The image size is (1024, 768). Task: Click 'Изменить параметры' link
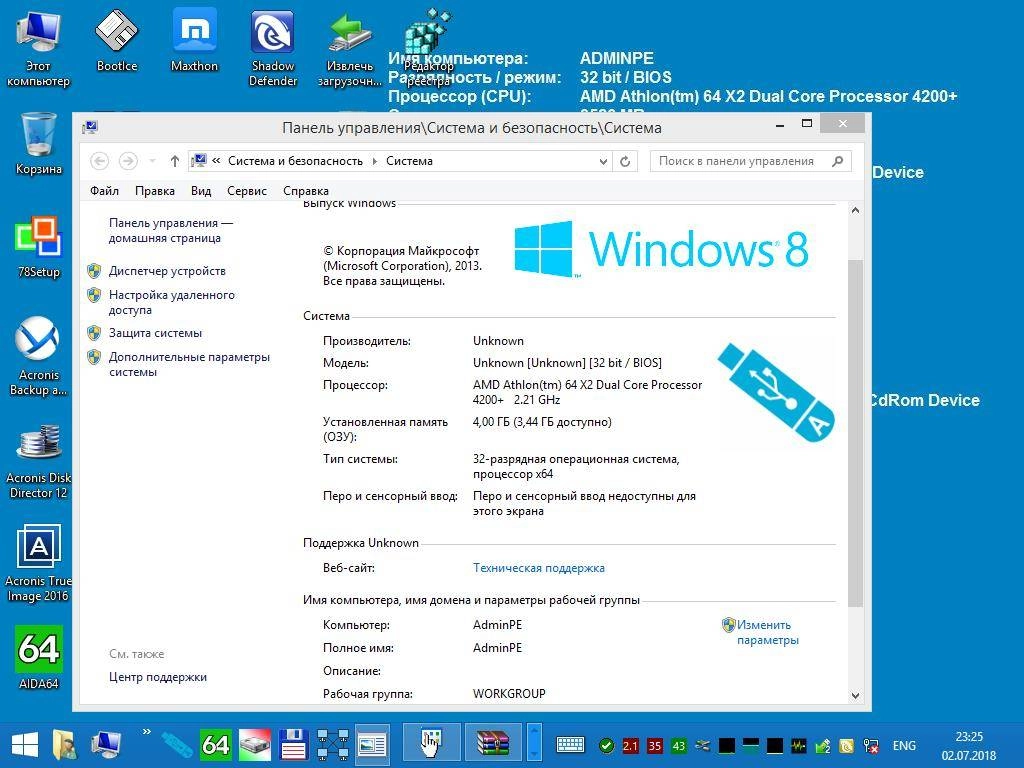coord(767,632)
